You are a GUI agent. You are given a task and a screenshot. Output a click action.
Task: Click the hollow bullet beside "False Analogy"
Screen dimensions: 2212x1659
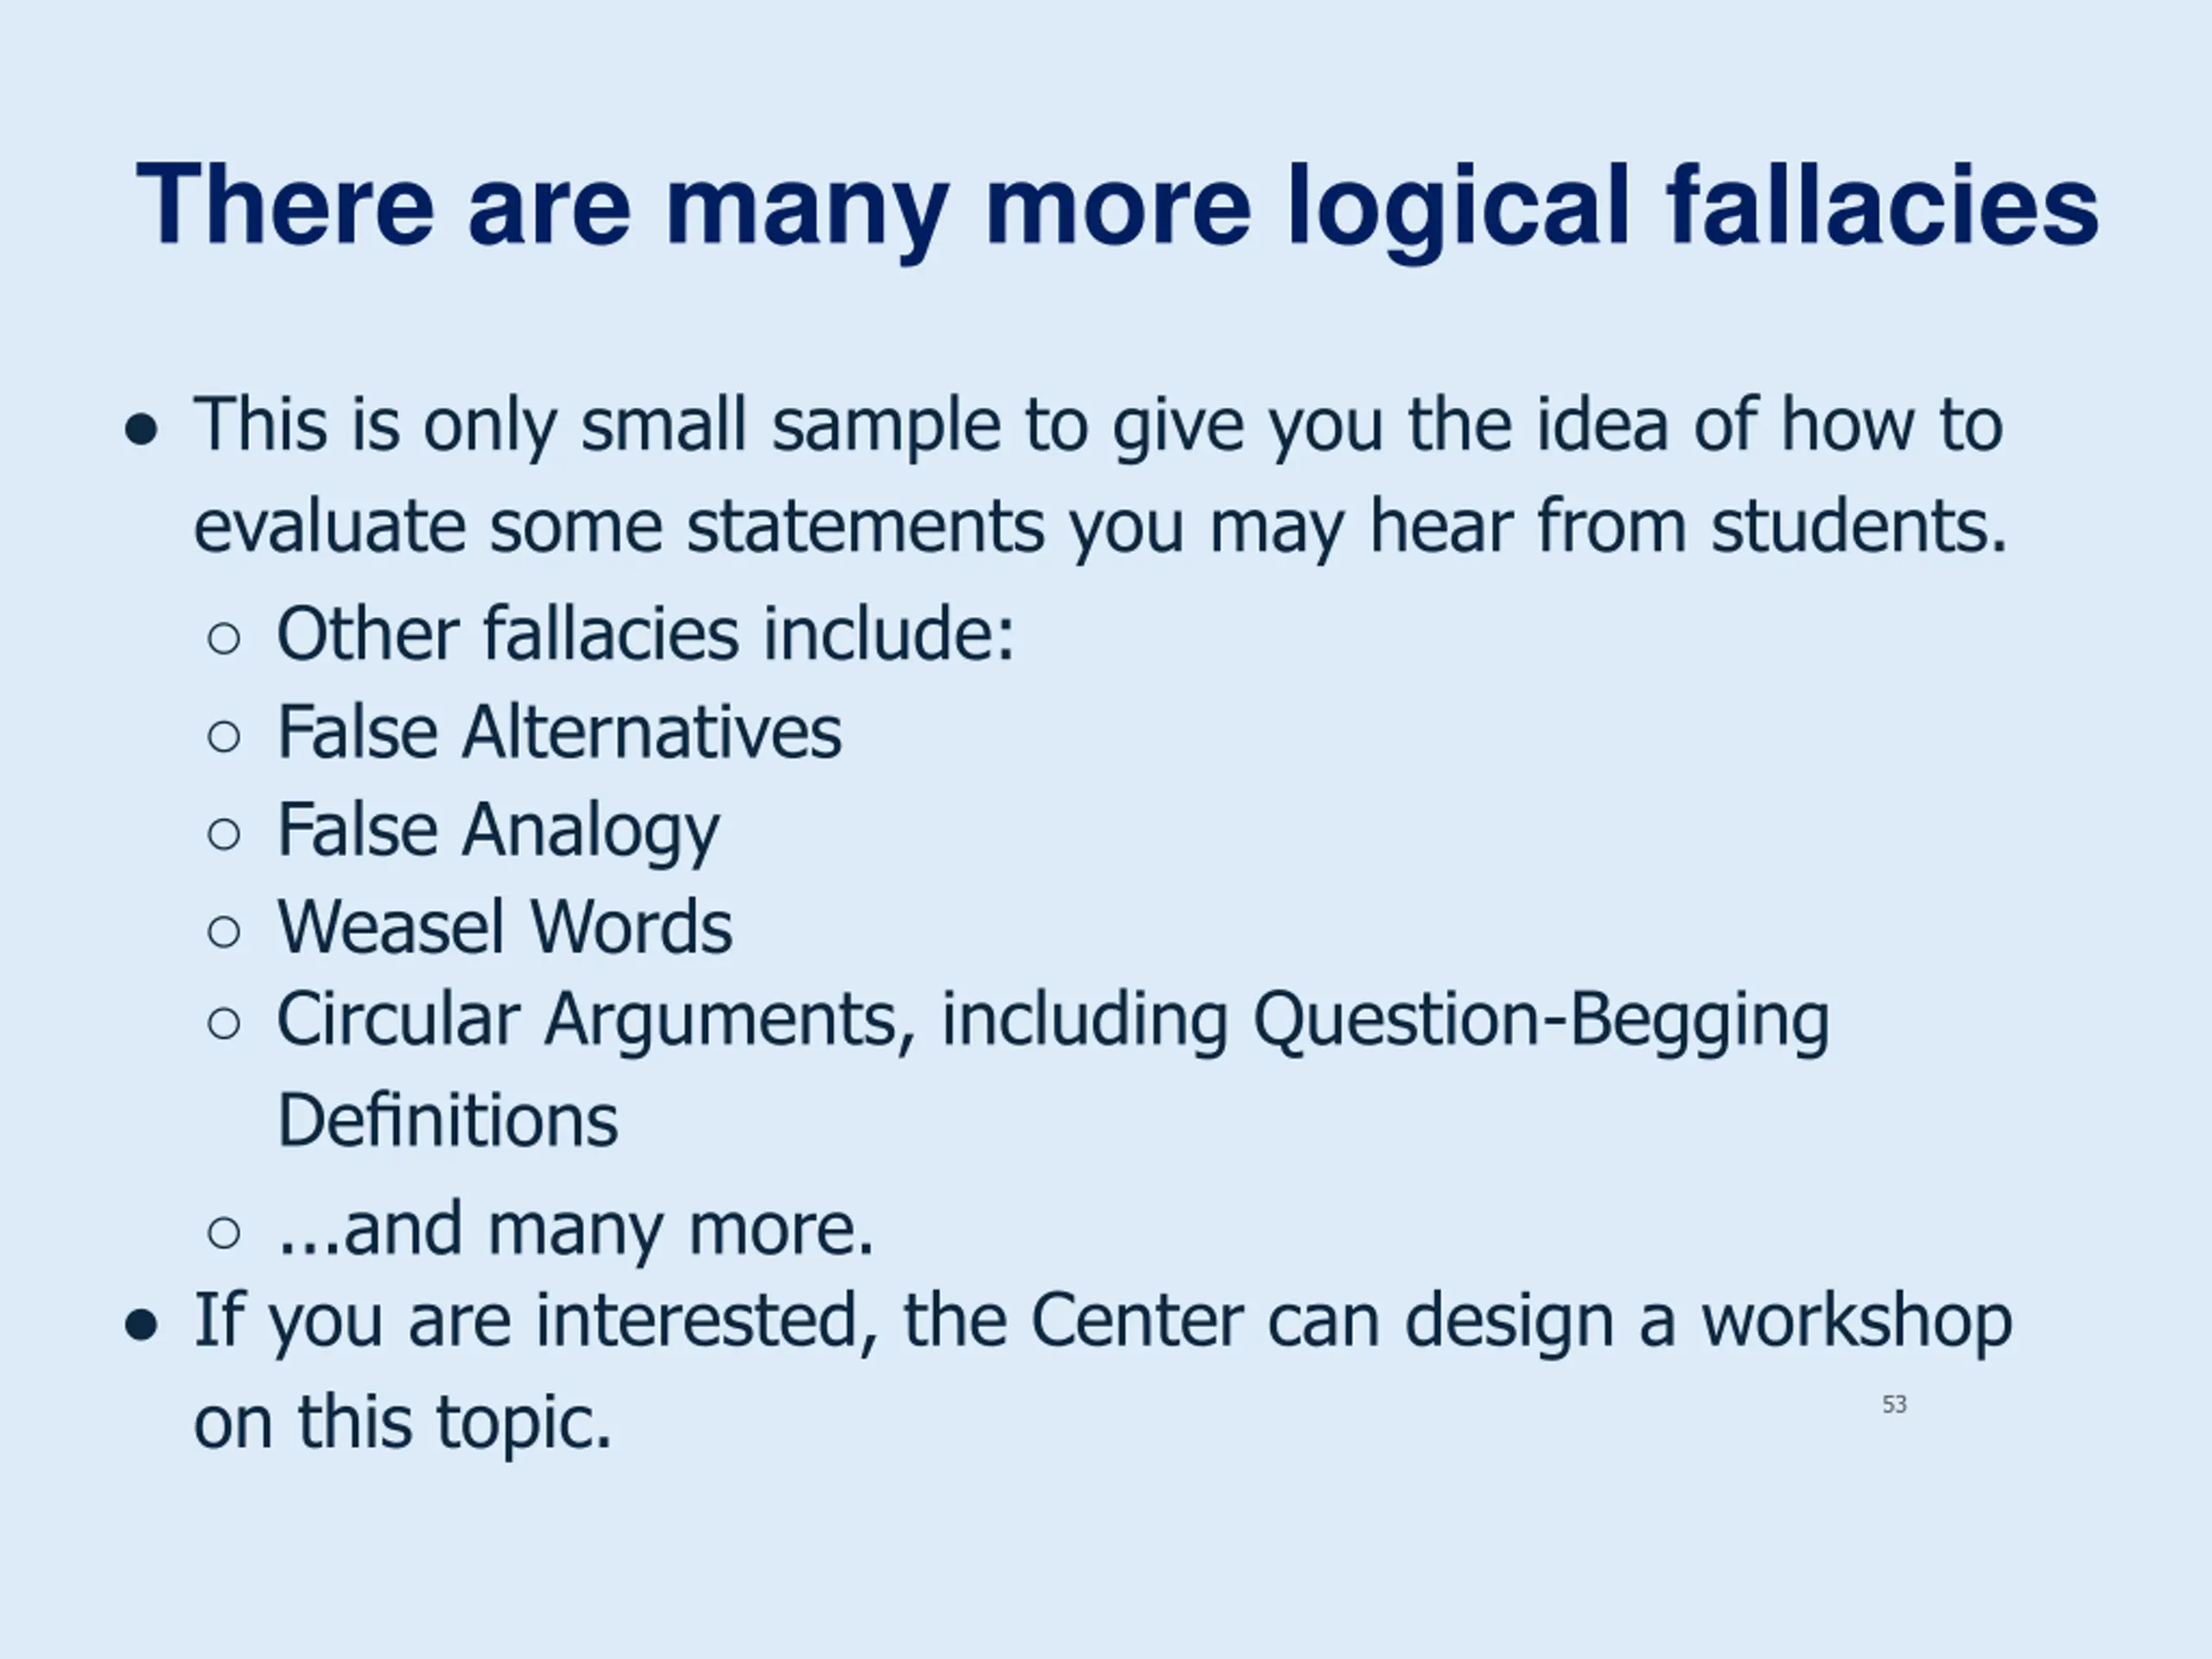tap(224, 834)
